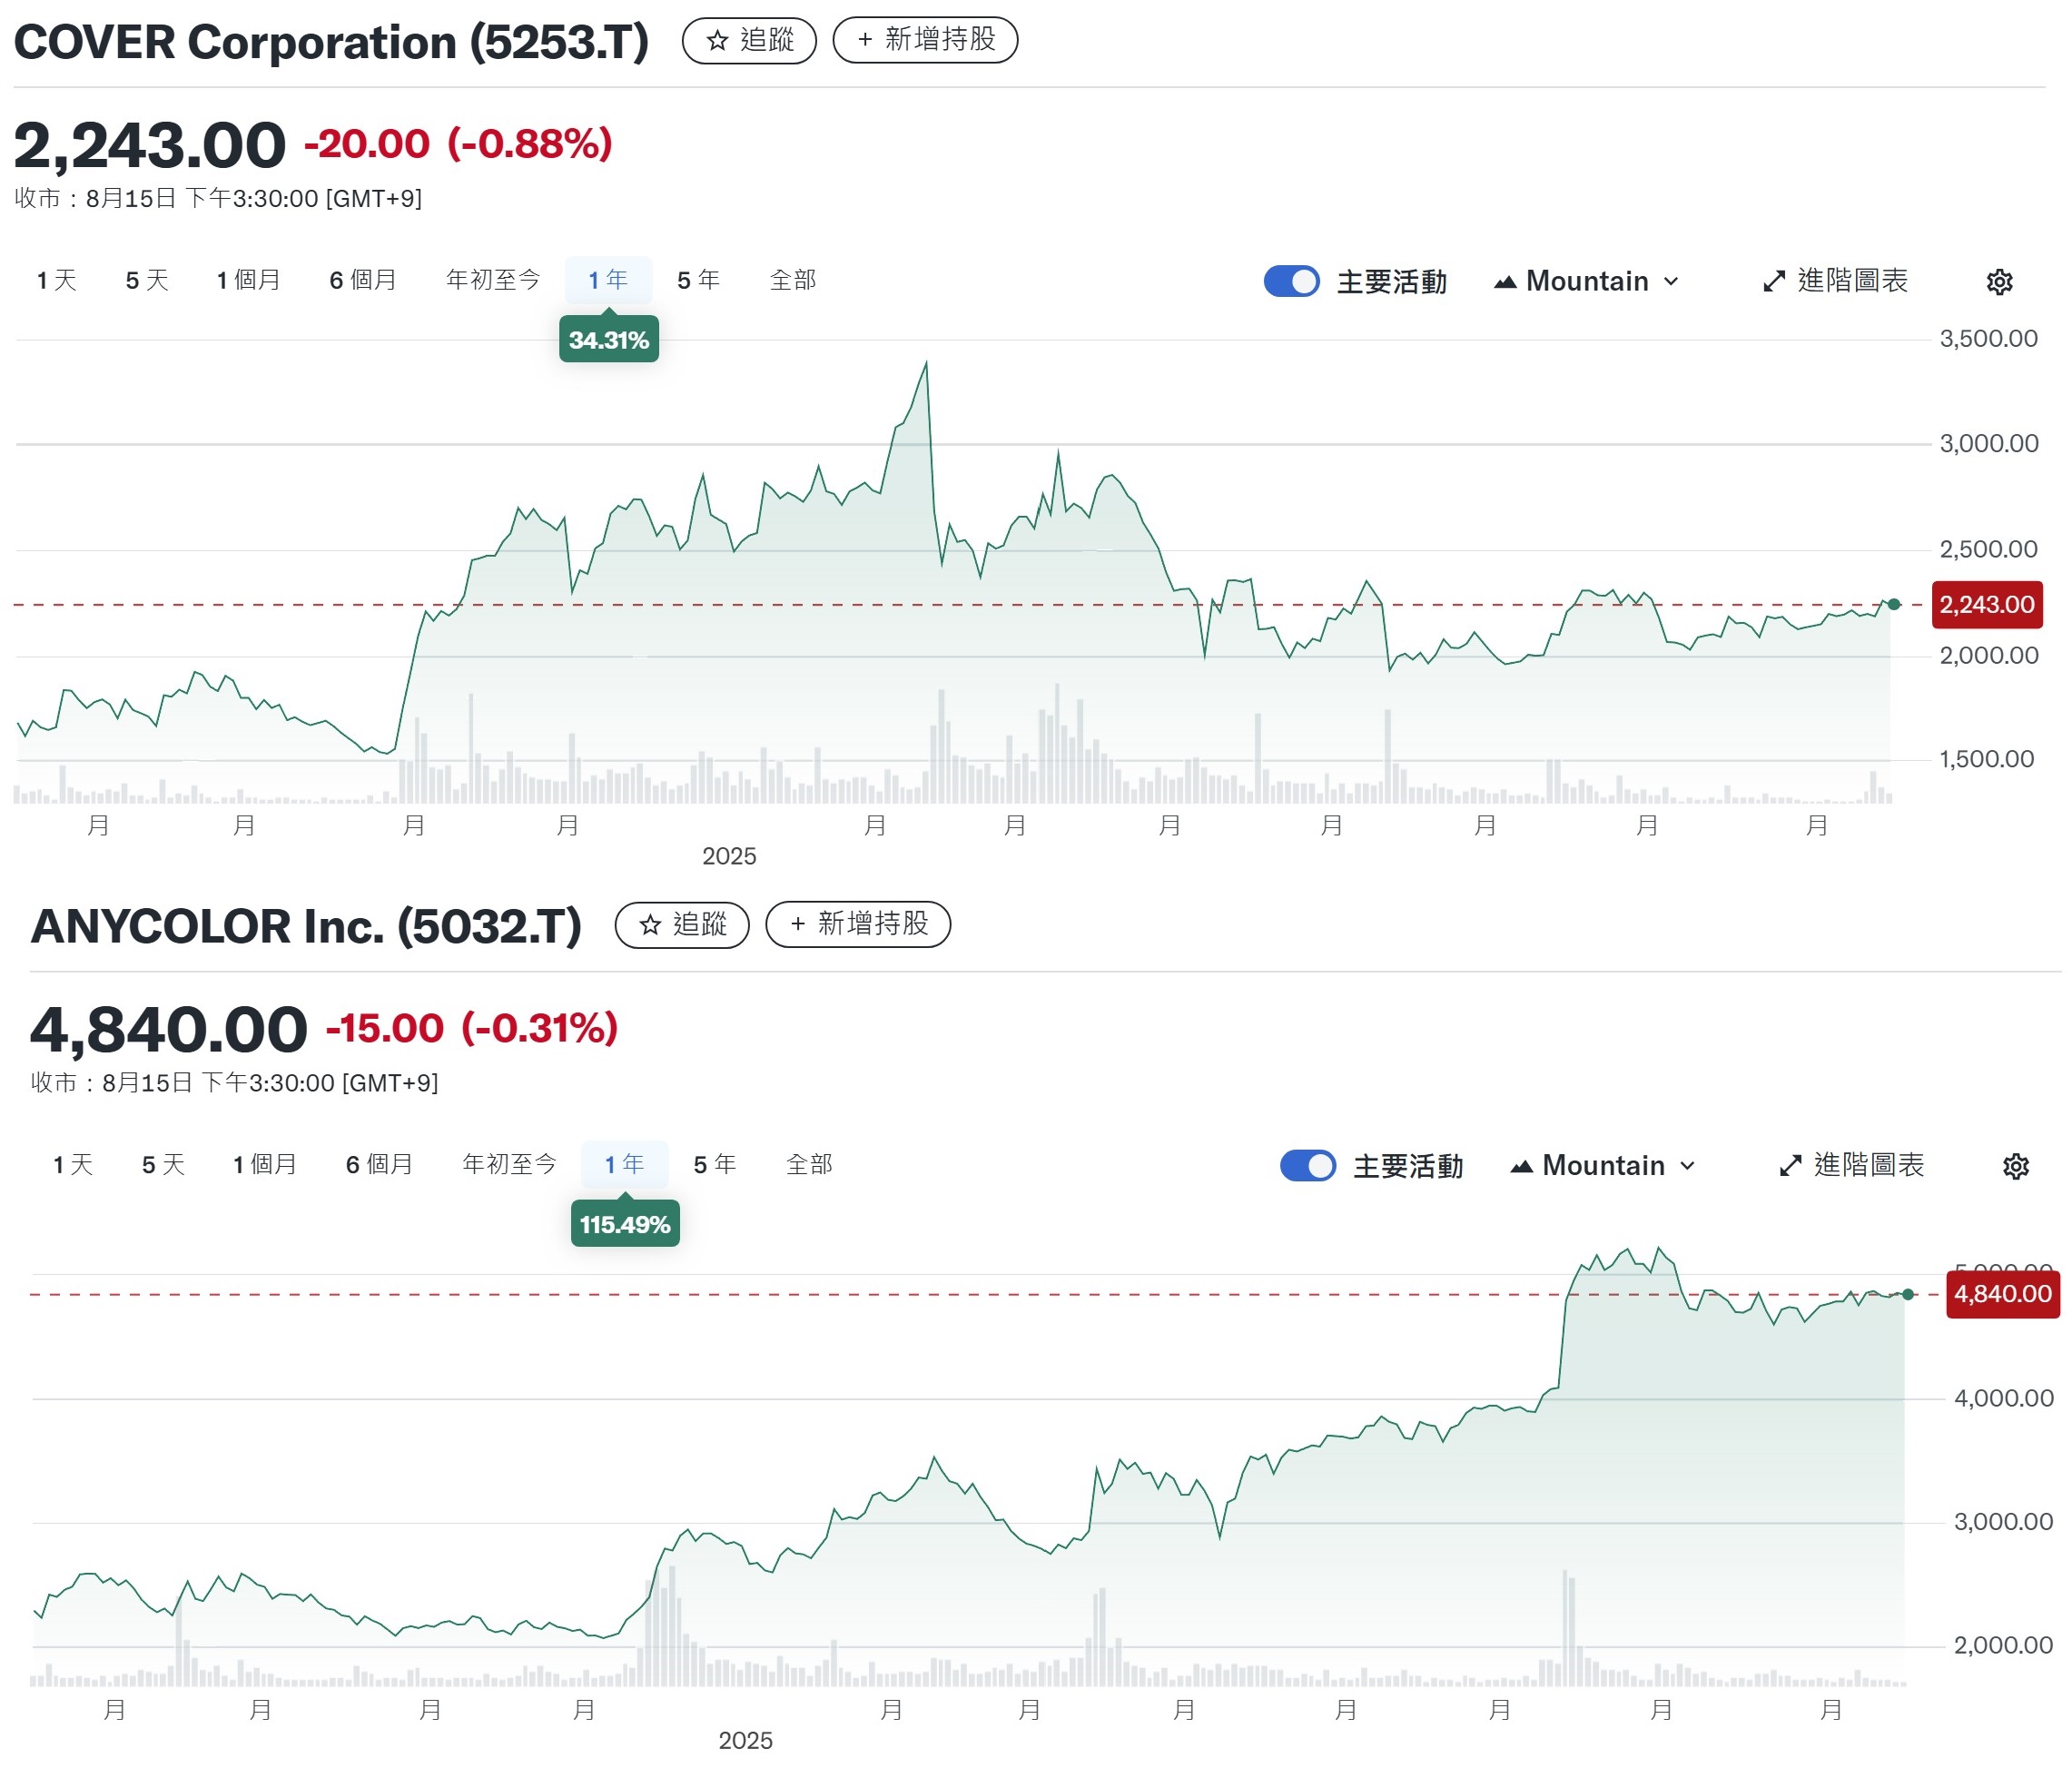This screenshot has height=1778, width=2072.
Task: Click the 4,000.00 axis label on ANYCOLOR chart
Action: (x=2003, y=1398)
